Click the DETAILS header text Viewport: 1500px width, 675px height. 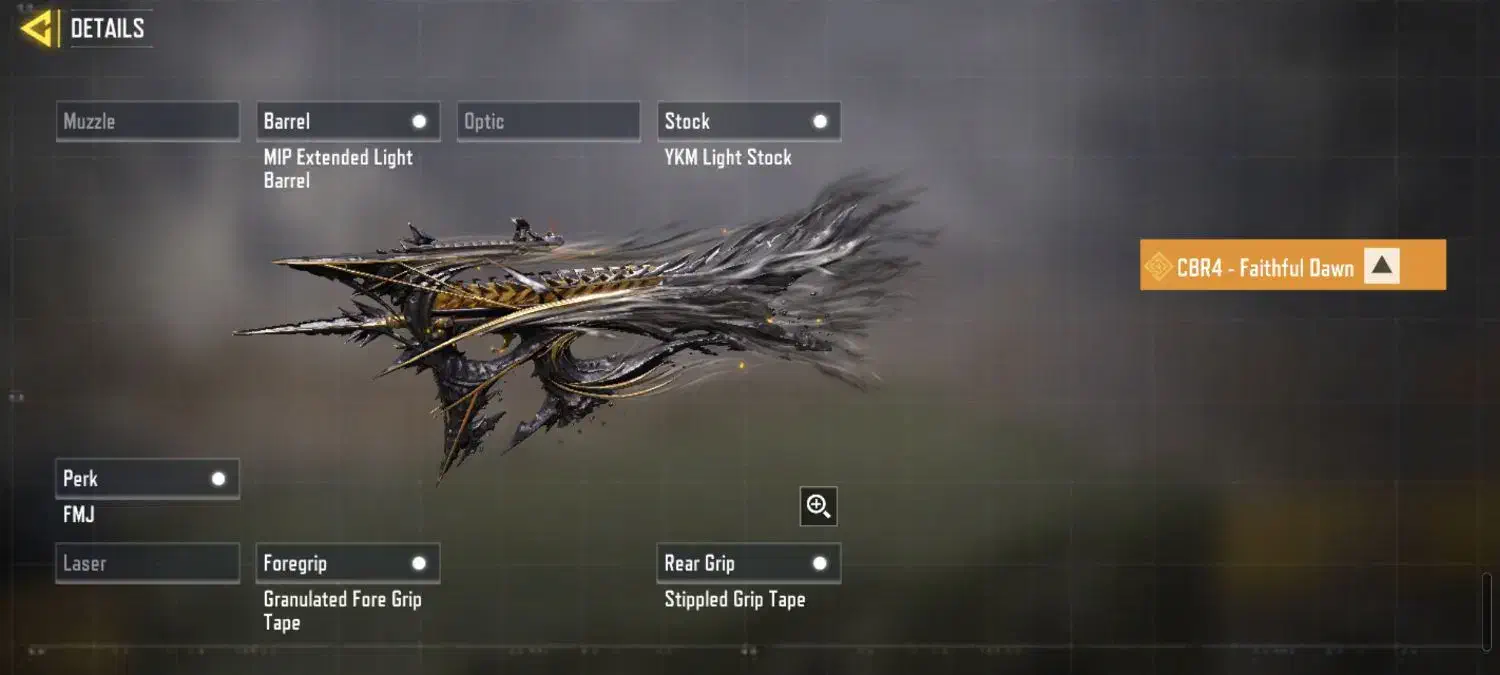tap(107, 28)
